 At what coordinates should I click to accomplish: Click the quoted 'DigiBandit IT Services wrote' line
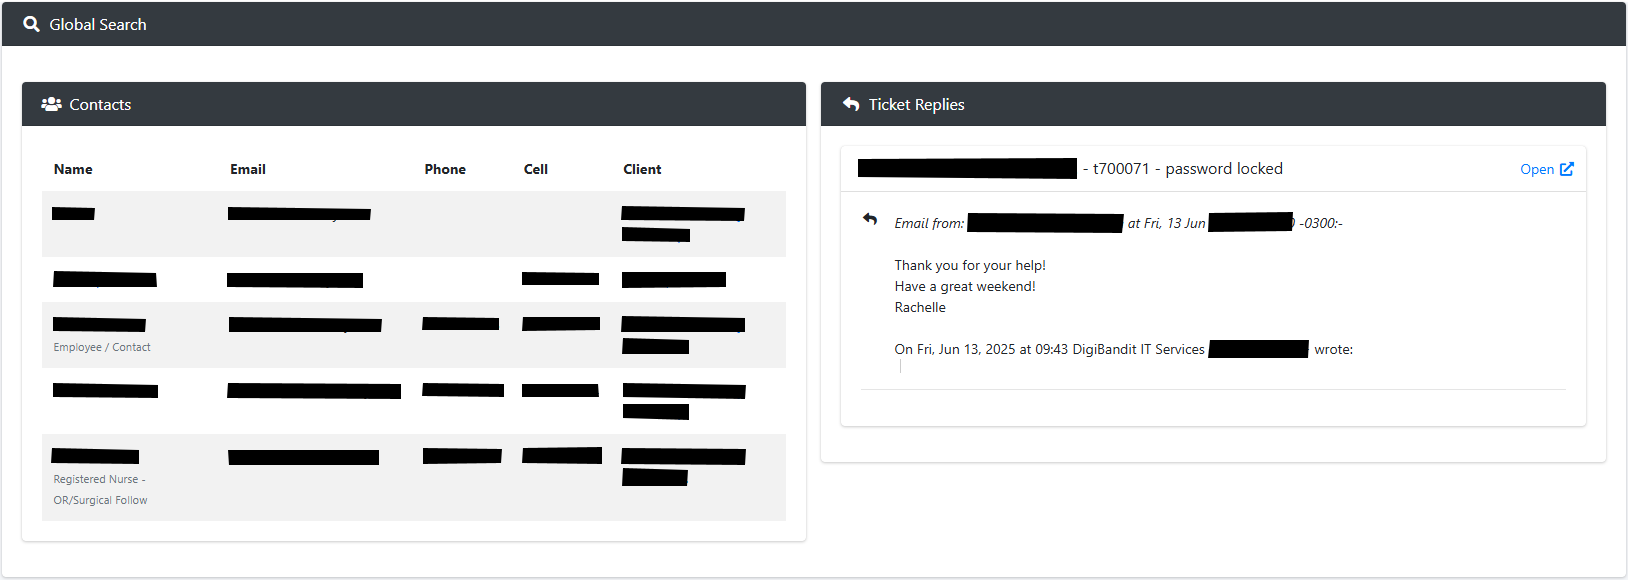pos(1123,349)
